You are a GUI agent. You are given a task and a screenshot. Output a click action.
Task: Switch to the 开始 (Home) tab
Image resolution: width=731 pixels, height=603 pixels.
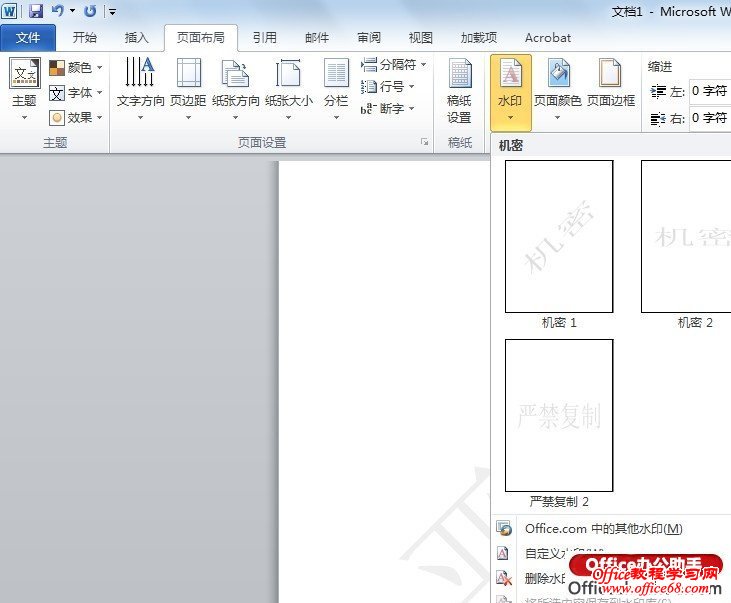pyautogui.click(x=84, y=38)
